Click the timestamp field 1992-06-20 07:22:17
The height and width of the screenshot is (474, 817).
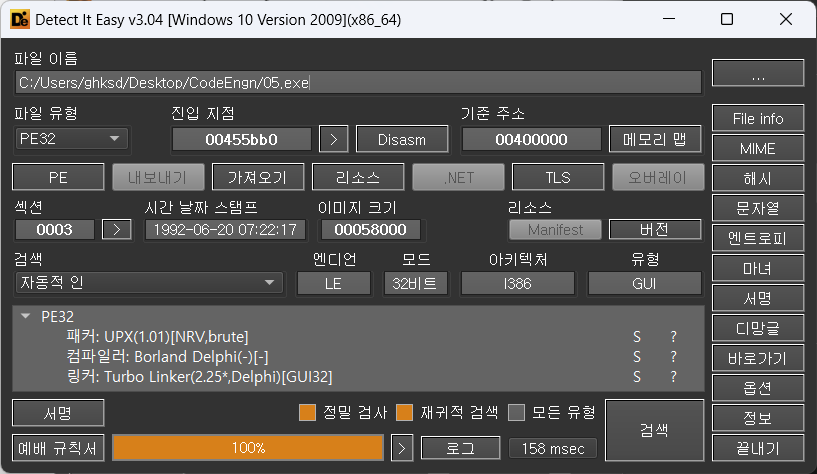pyautogui.click(x=225, y=230)
